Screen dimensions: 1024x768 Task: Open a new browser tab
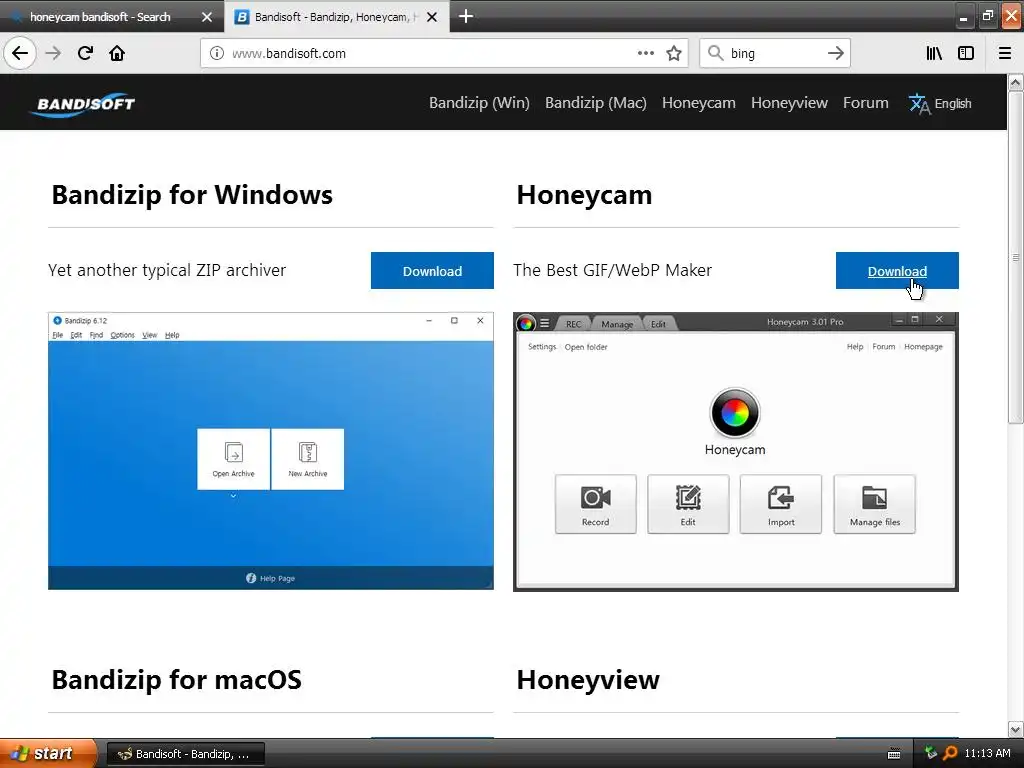click(x=466, y=16)
